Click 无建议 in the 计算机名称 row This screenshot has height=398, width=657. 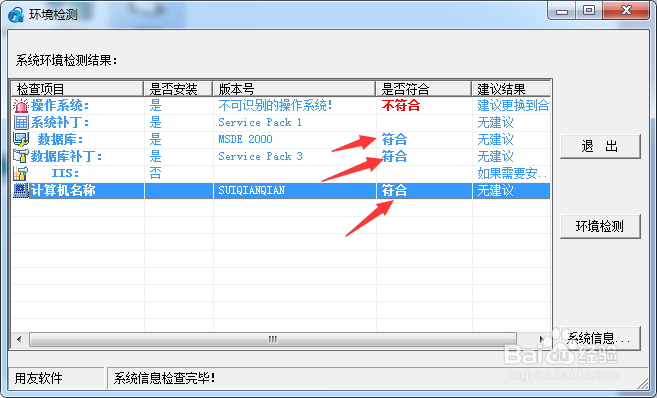point(495,190)
